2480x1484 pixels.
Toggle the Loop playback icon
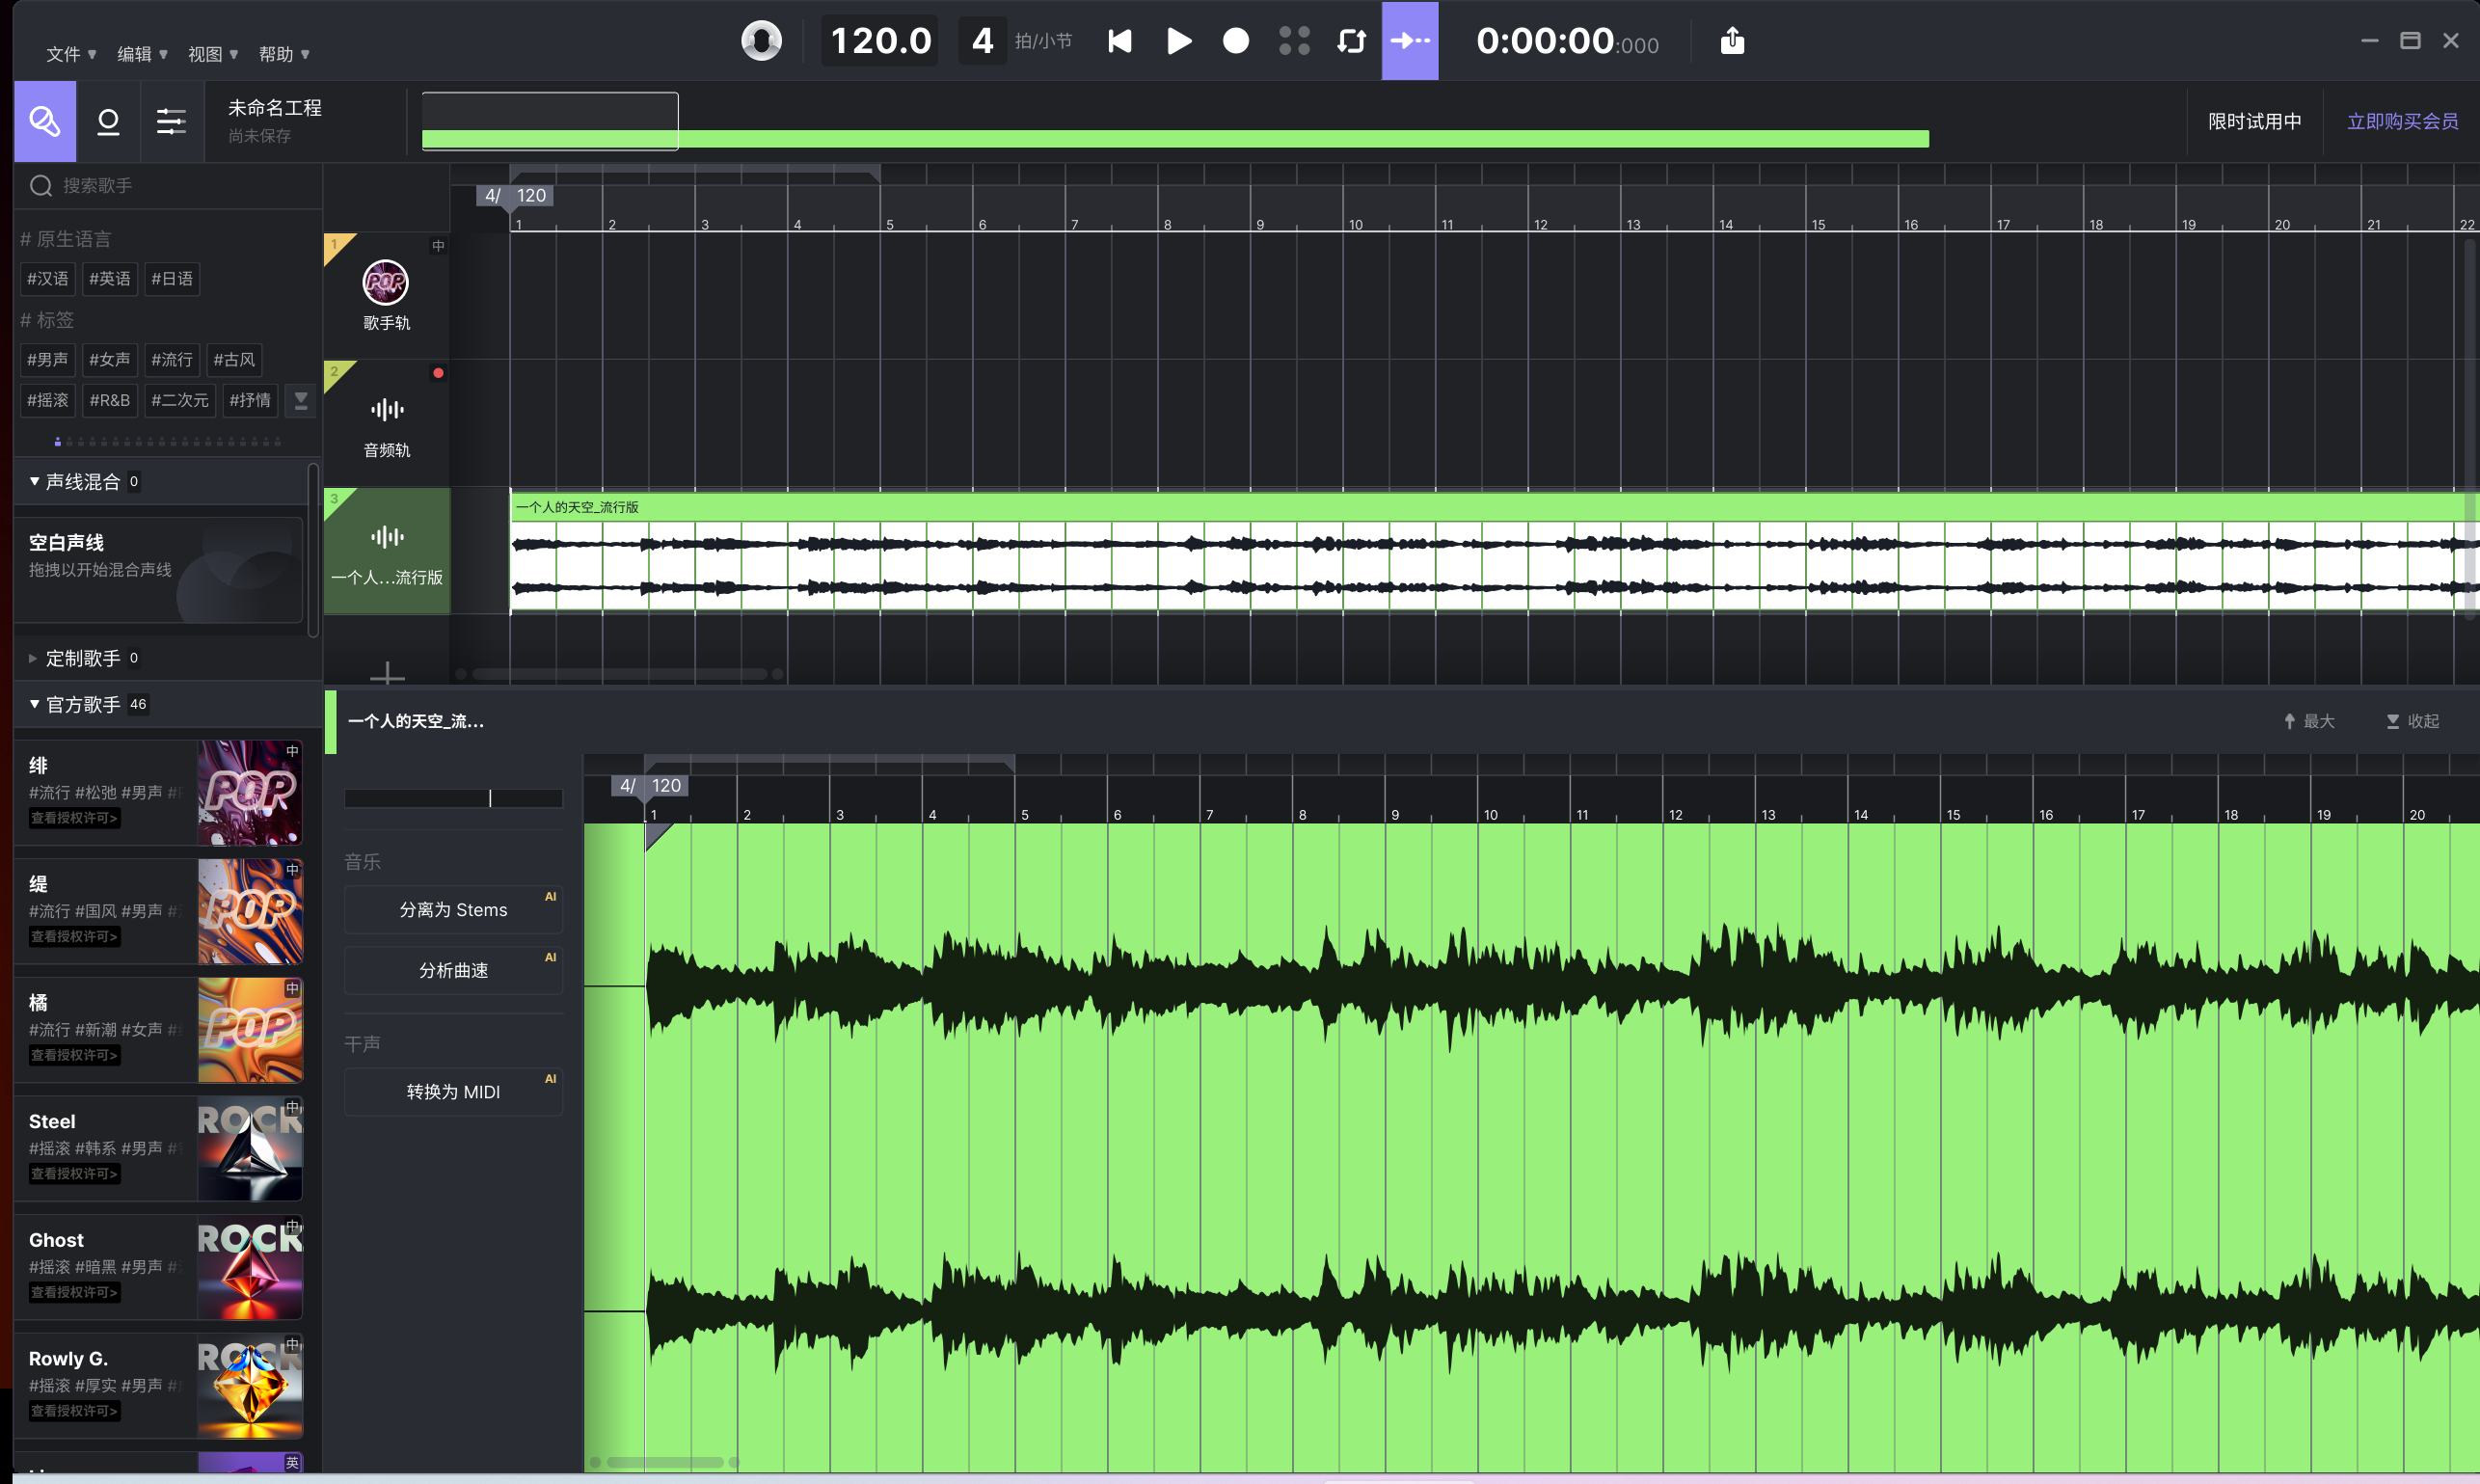click(x=1351, y=41)
